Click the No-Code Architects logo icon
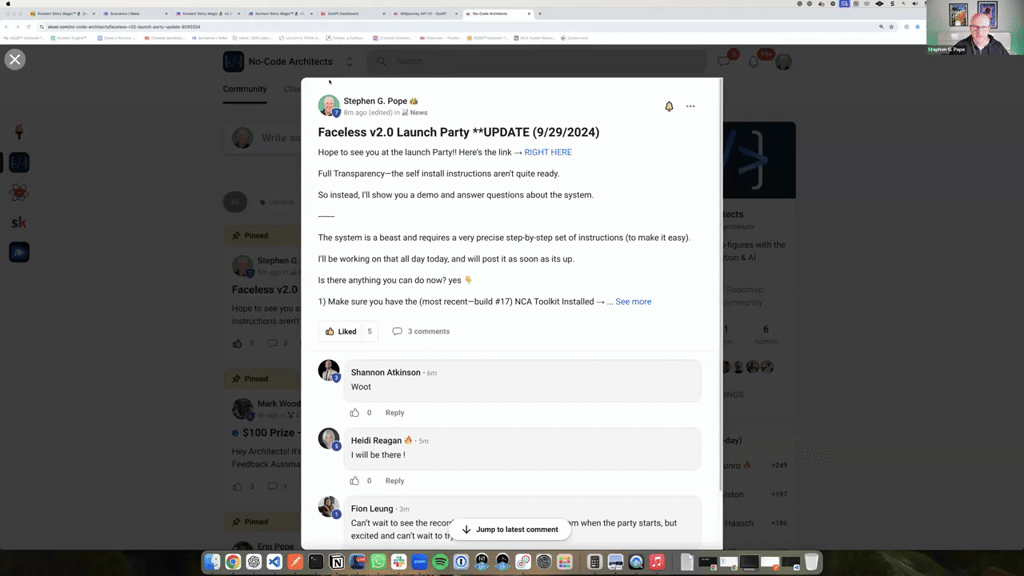The height and width of the screenshot is (576, 1024). [x=233, y=61]
